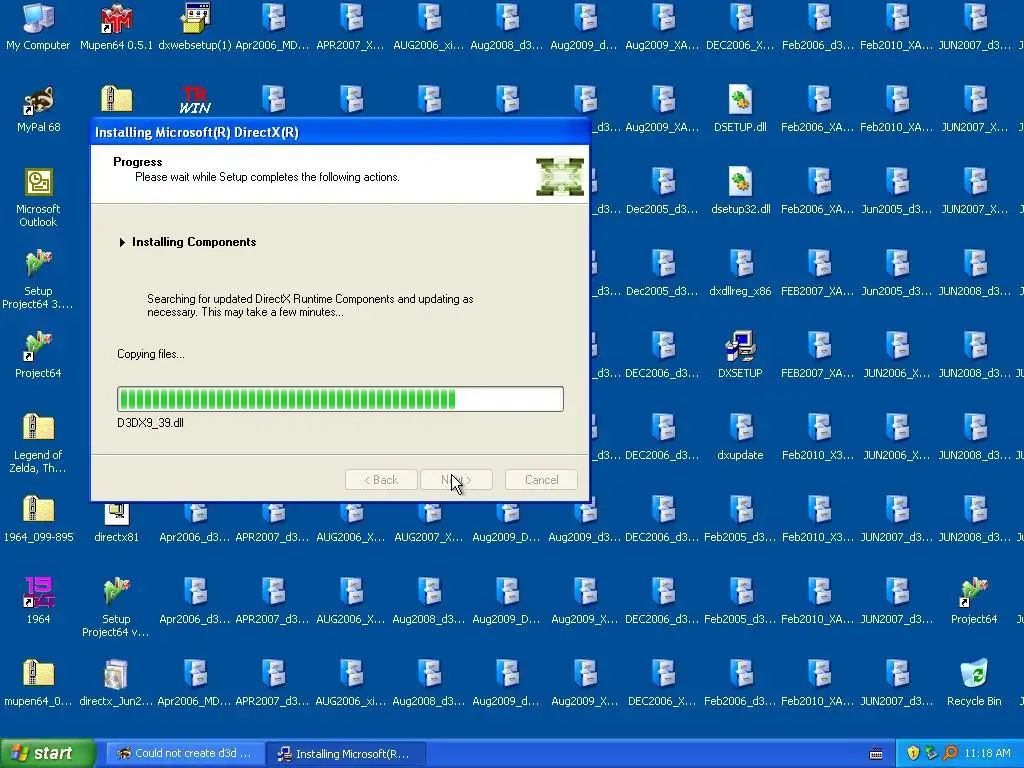Image resolution: width=1024 pixels, height=768 pixels.
Task: Click the 'Progress' heading in setup dialog
Action: 138,162
